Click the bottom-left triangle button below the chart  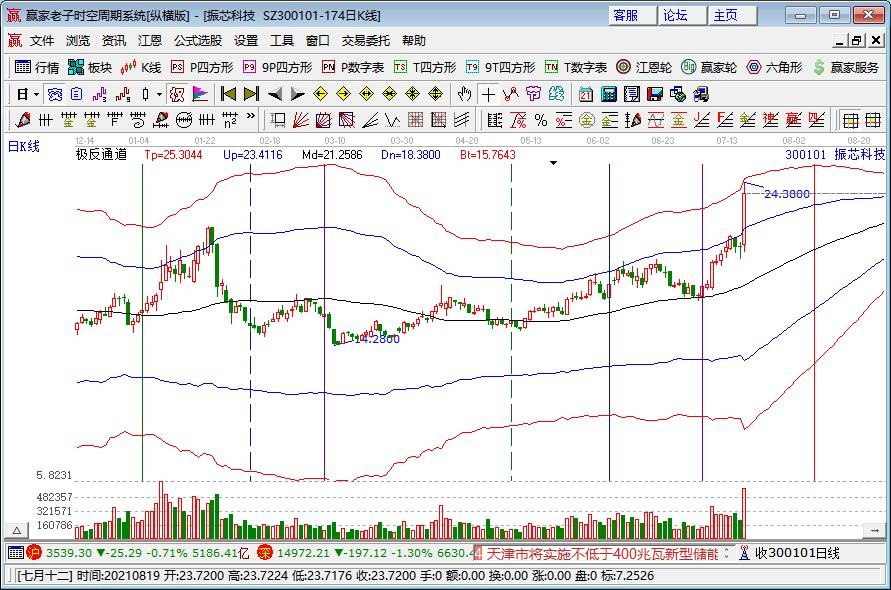[17, 530]
